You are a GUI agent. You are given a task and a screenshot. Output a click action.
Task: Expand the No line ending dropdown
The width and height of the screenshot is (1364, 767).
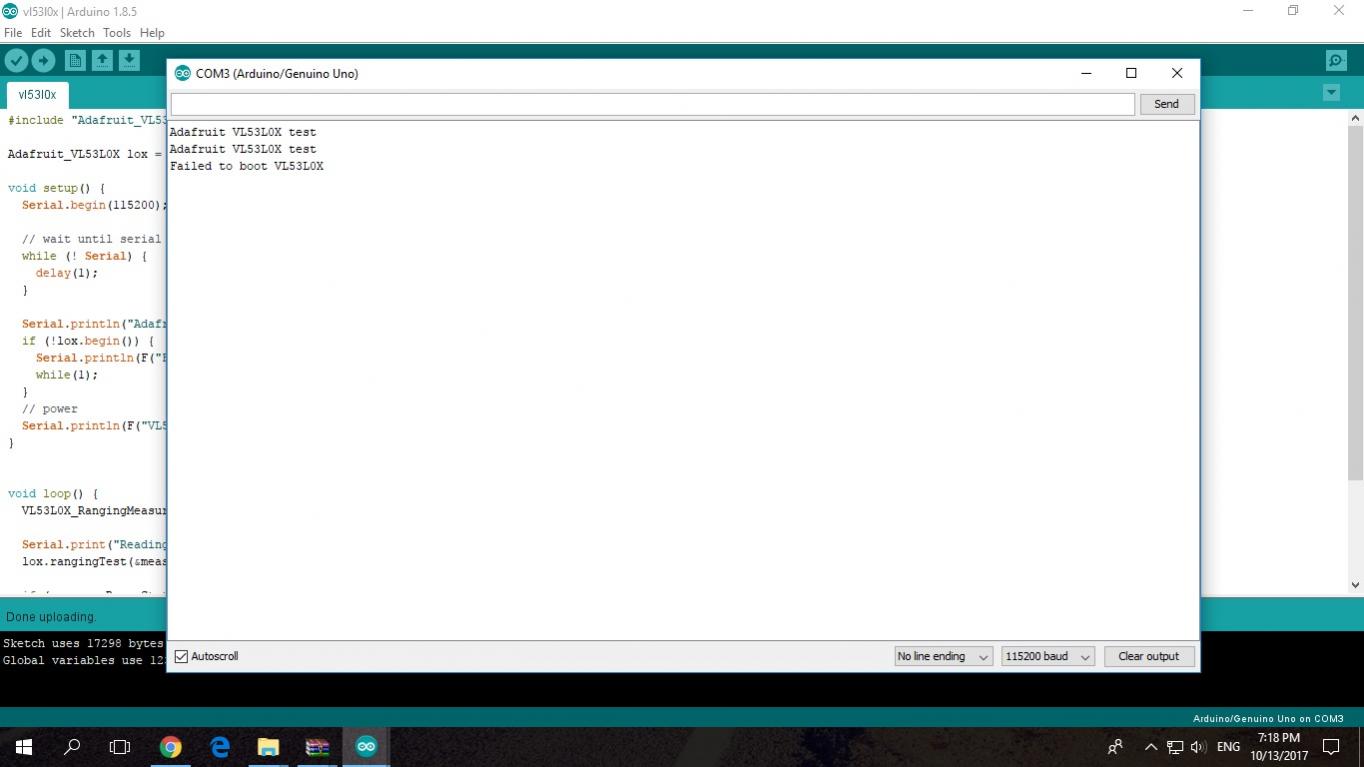[x=943, y=657]
